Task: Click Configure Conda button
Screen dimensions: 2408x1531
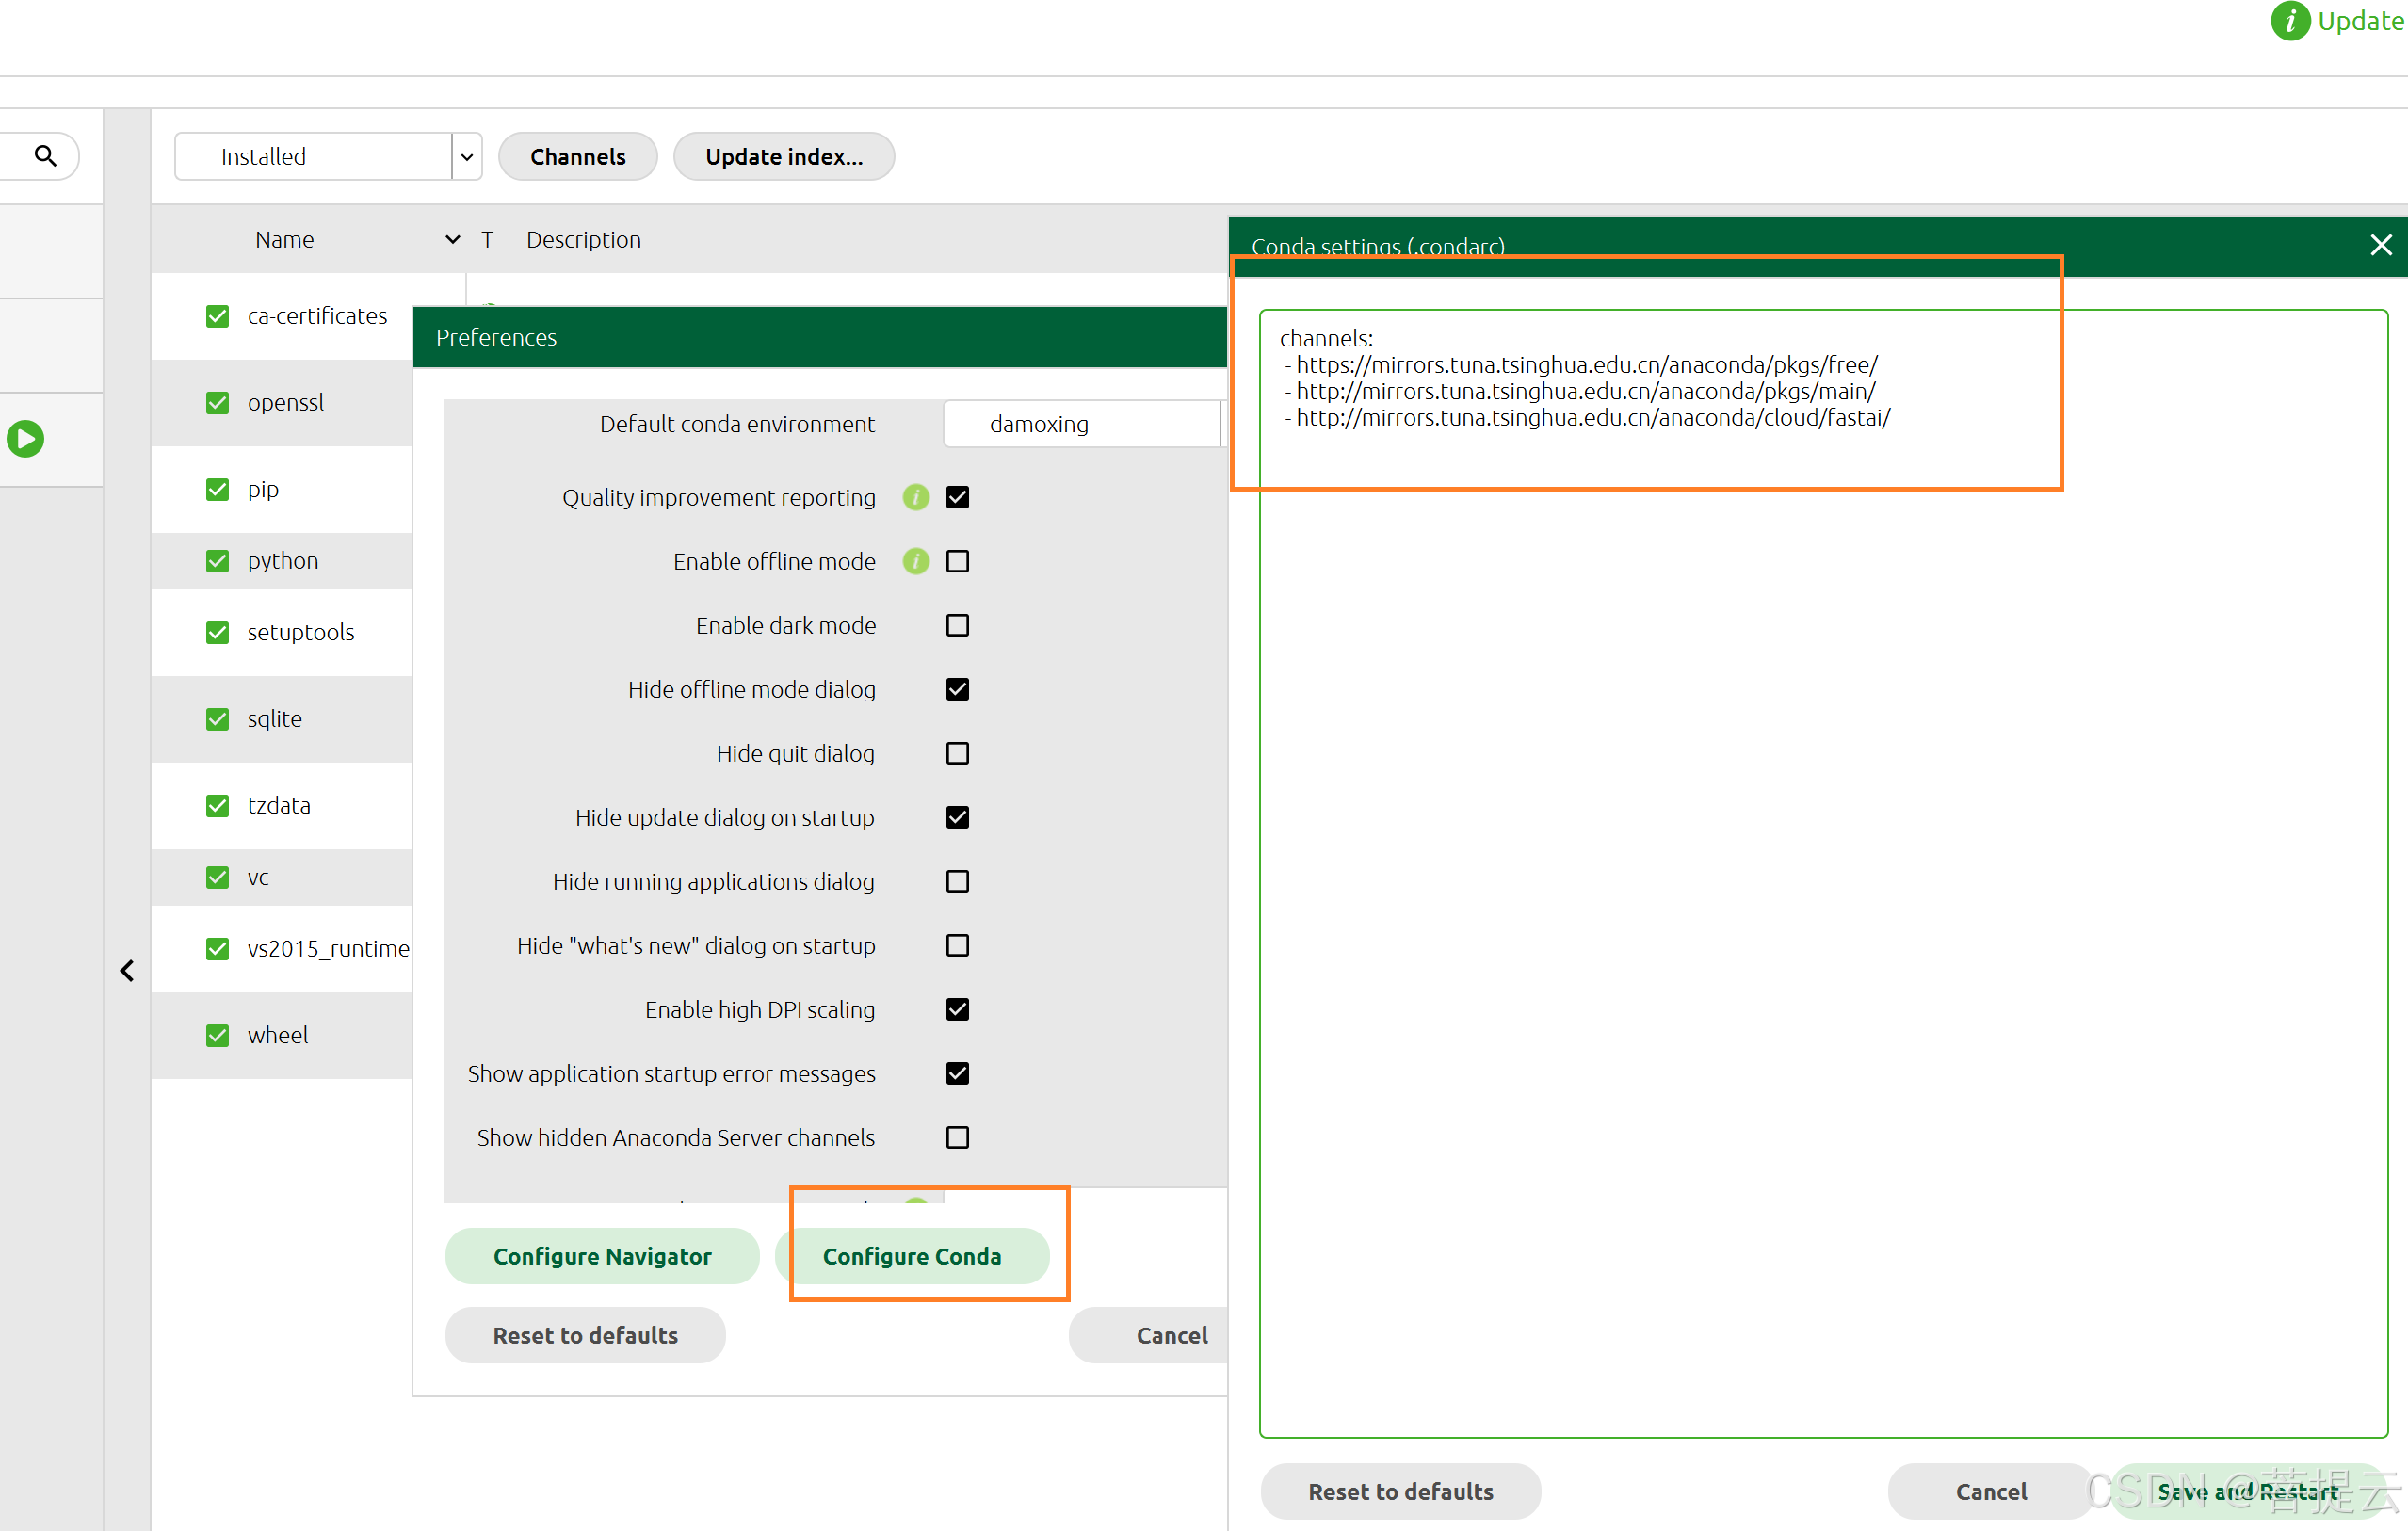Action: point(911,1256)
